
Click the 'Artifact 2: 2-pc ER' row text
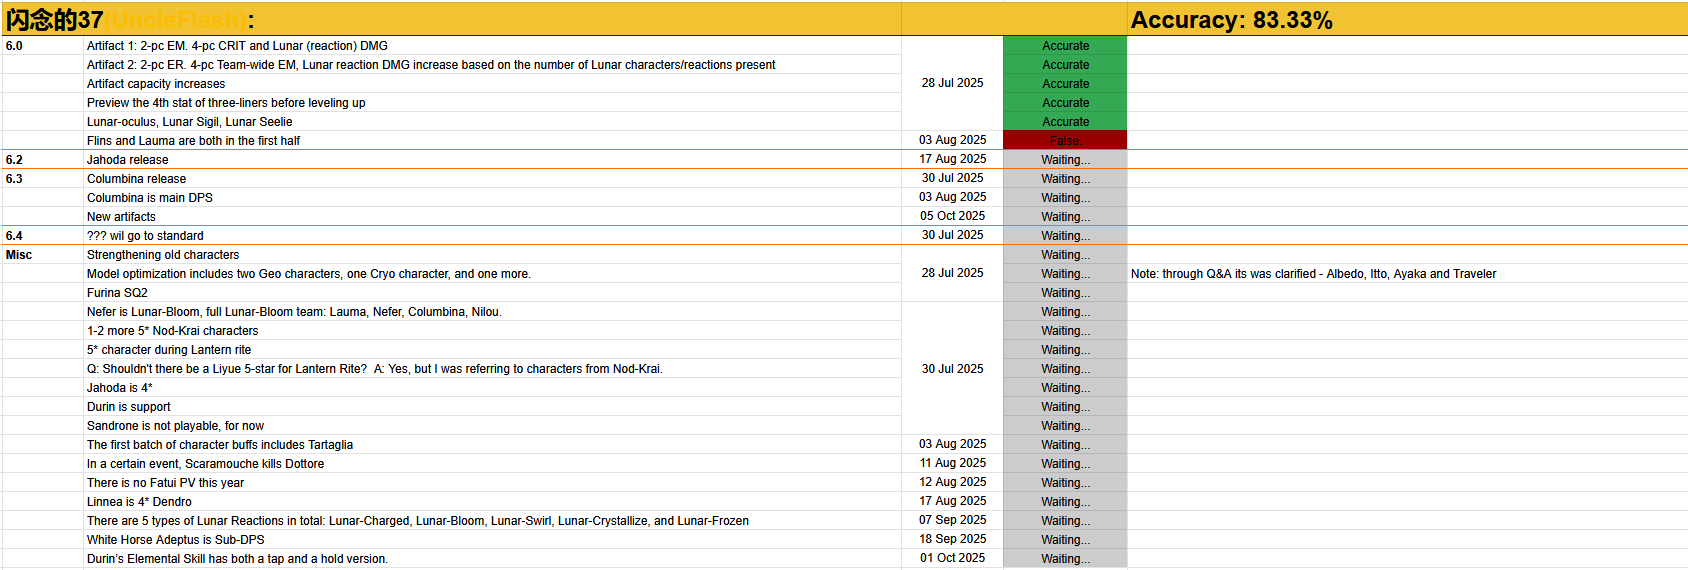tap(431, 65)
